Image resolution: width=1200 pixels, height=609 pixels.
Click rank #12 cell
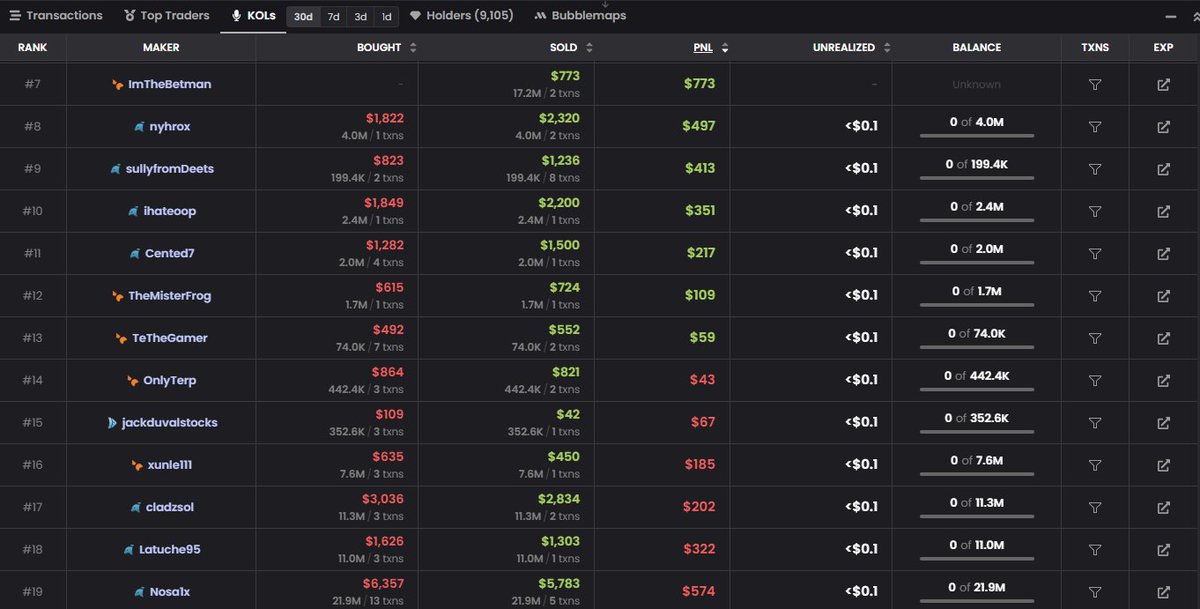pyautogui.click(x=33, y=296)
